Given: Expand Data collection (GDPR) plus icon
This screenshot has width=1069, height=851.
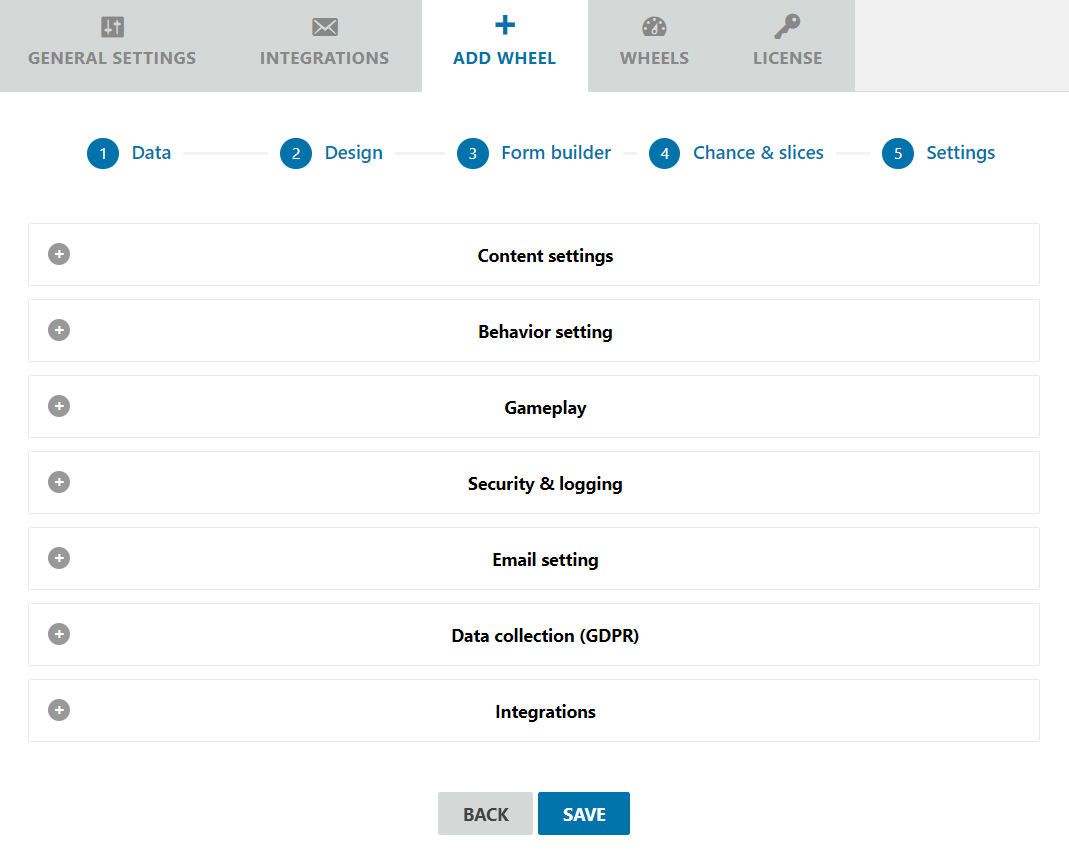Looking at the screenshot, I should pos(59,634).
